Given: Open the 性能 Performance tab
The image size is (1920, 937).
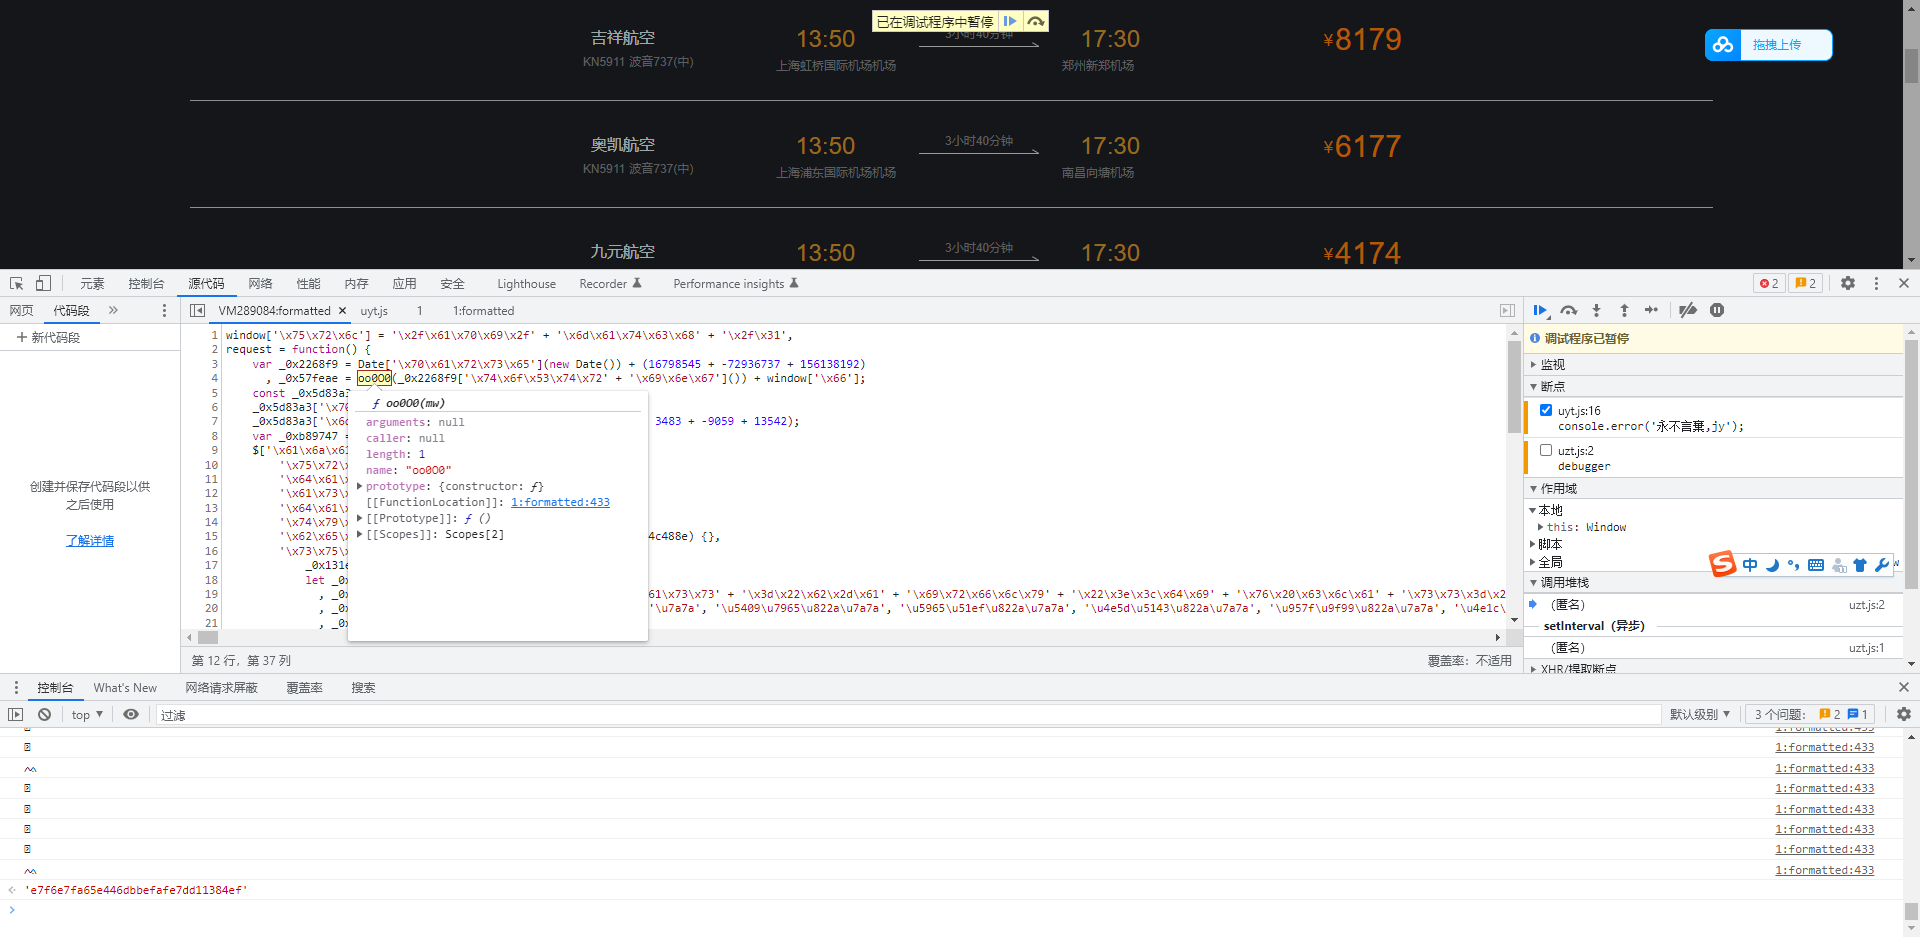Looking at the screenshot, I should 308,284.
